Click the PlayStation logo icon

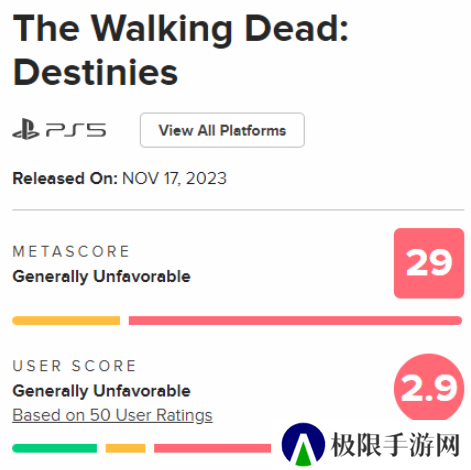(x=26, y=129)
